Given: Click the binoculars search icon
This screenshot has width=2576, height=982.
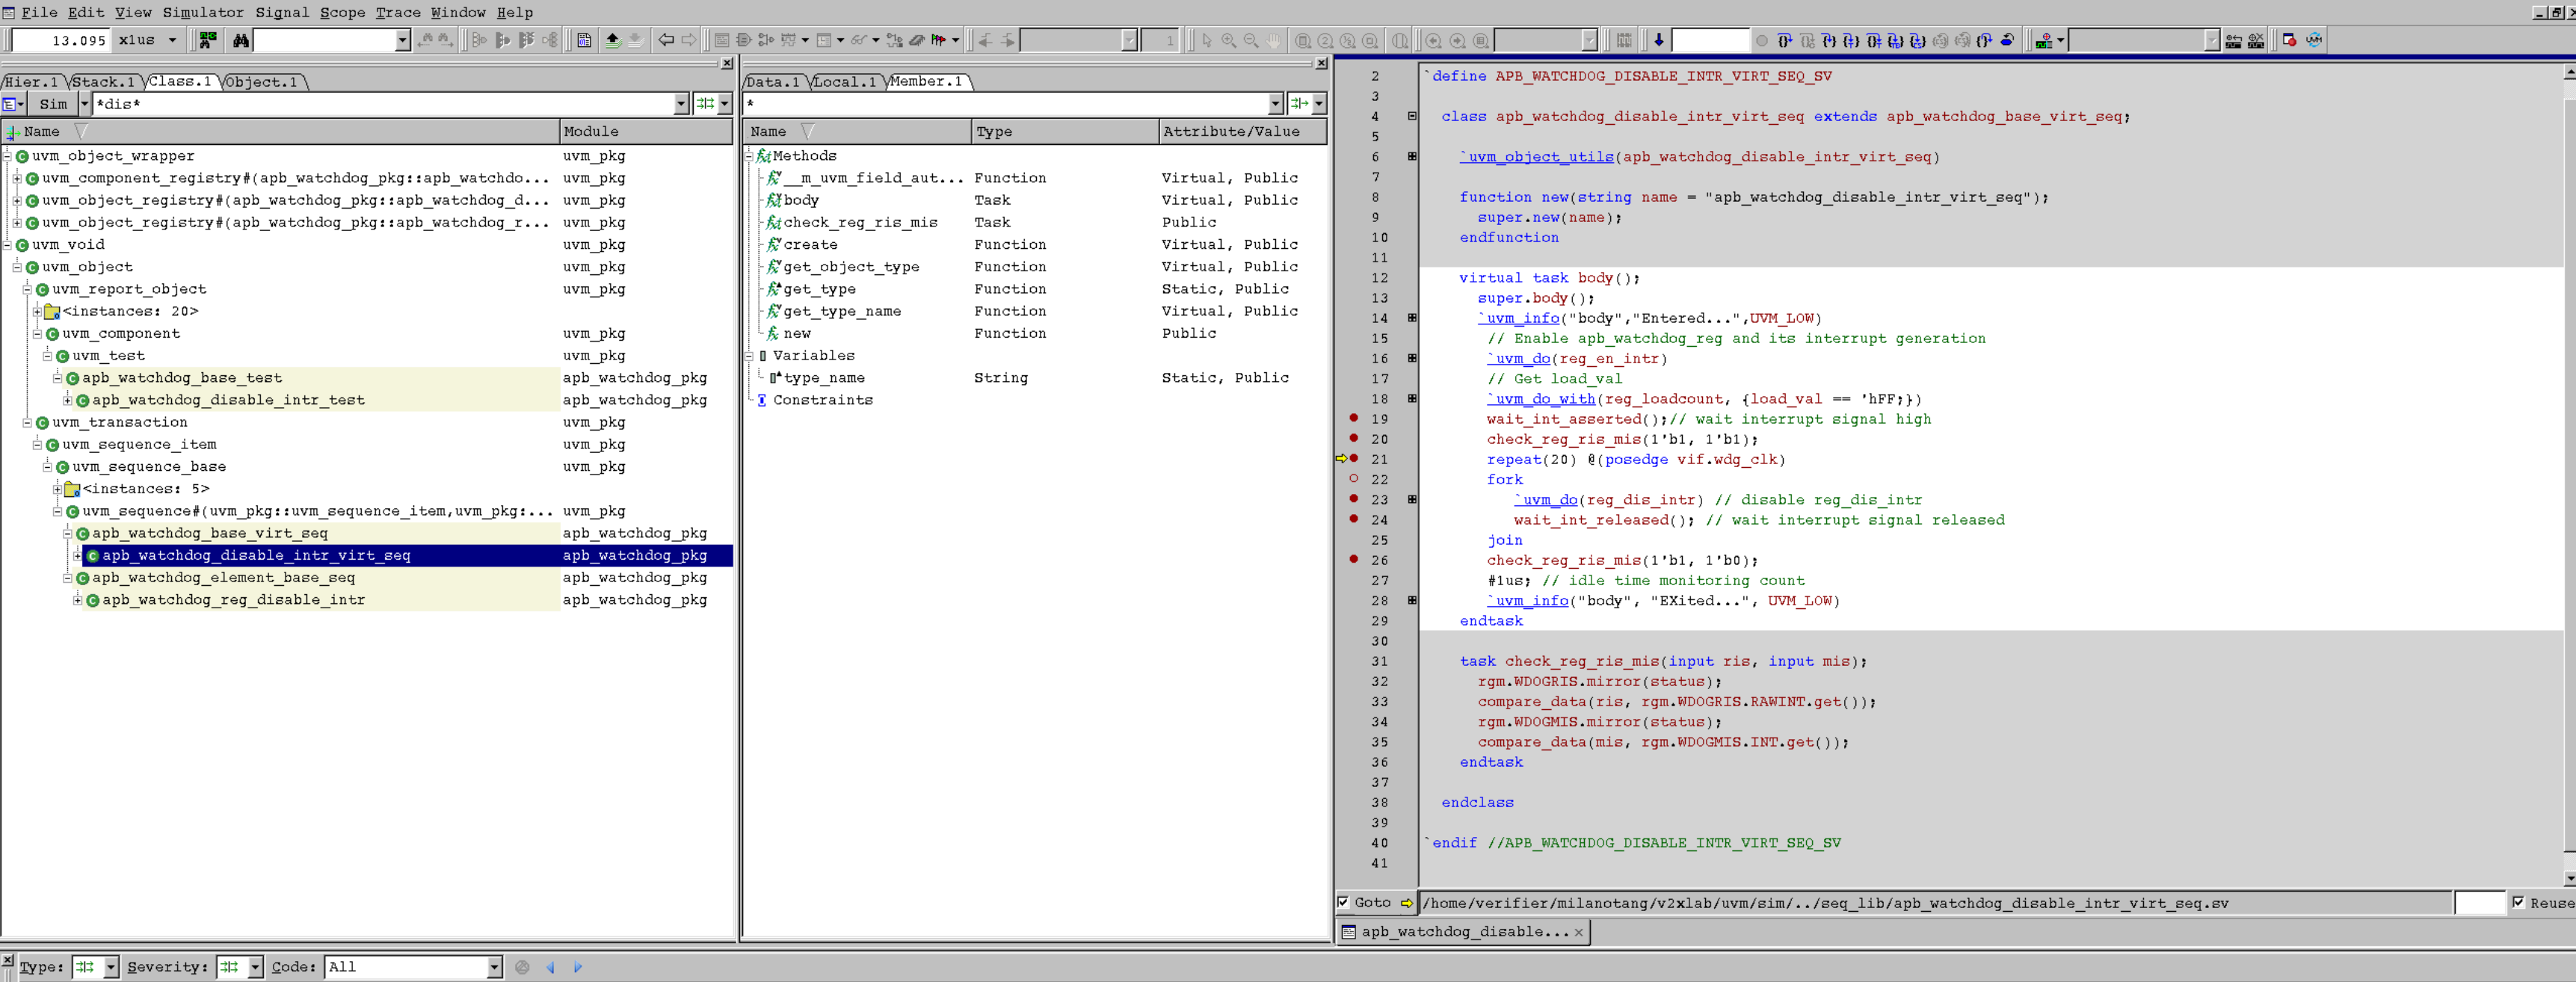Looking at the screenshot, I should tap(241, 41).
